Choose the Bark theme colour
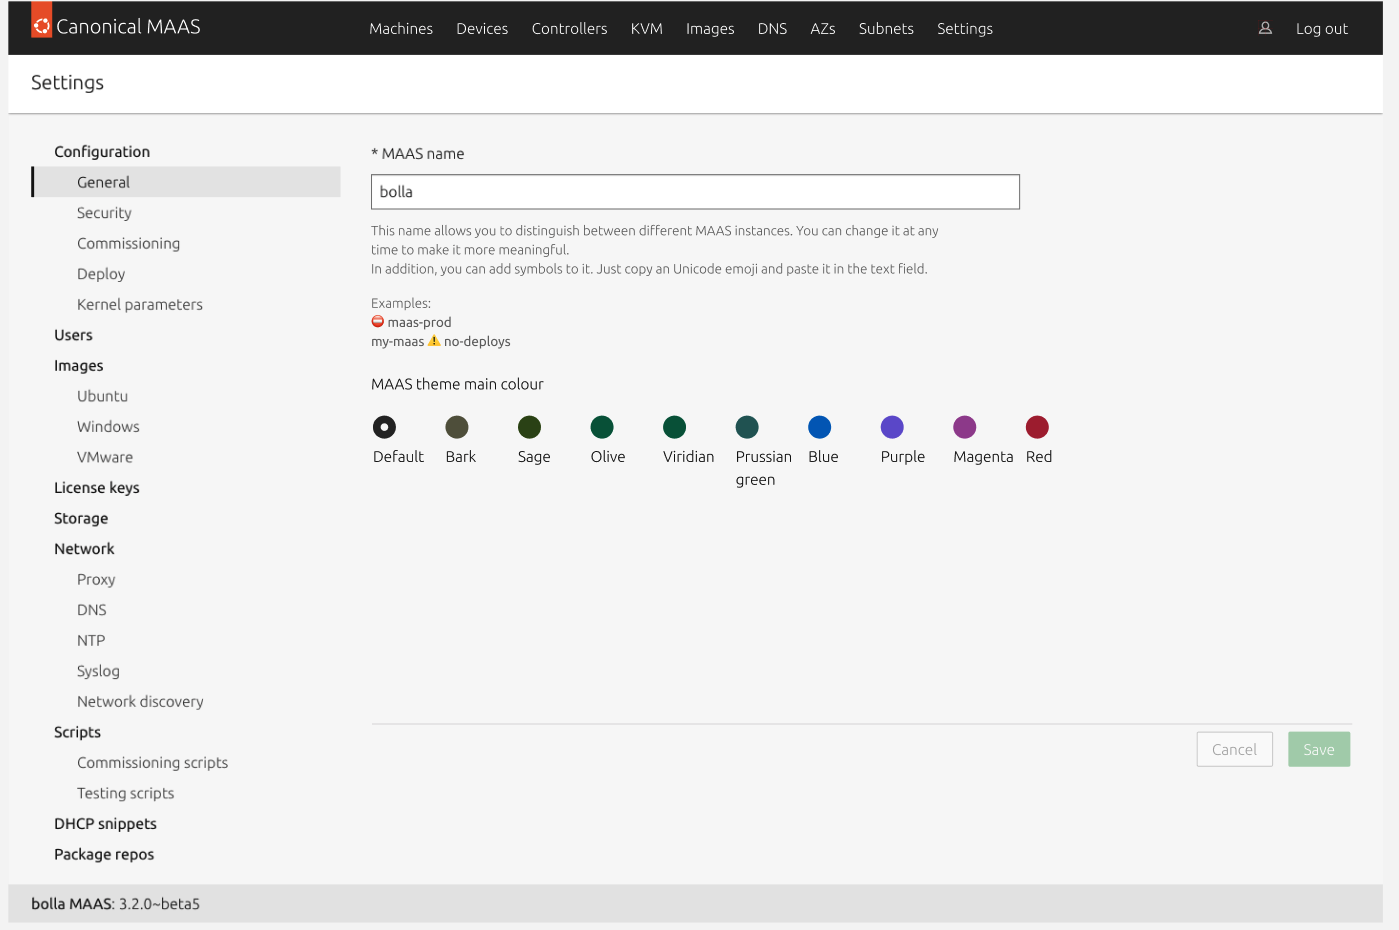Viewport: 1399px width, 930px height. (457, 427)
